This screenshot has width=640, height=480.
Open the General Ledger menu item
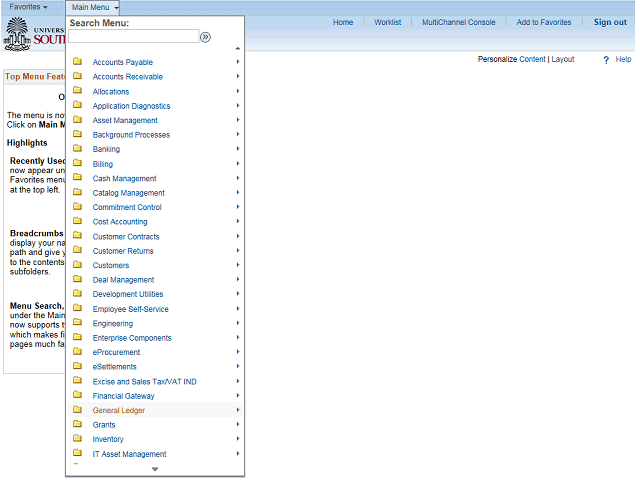[119, 410]
